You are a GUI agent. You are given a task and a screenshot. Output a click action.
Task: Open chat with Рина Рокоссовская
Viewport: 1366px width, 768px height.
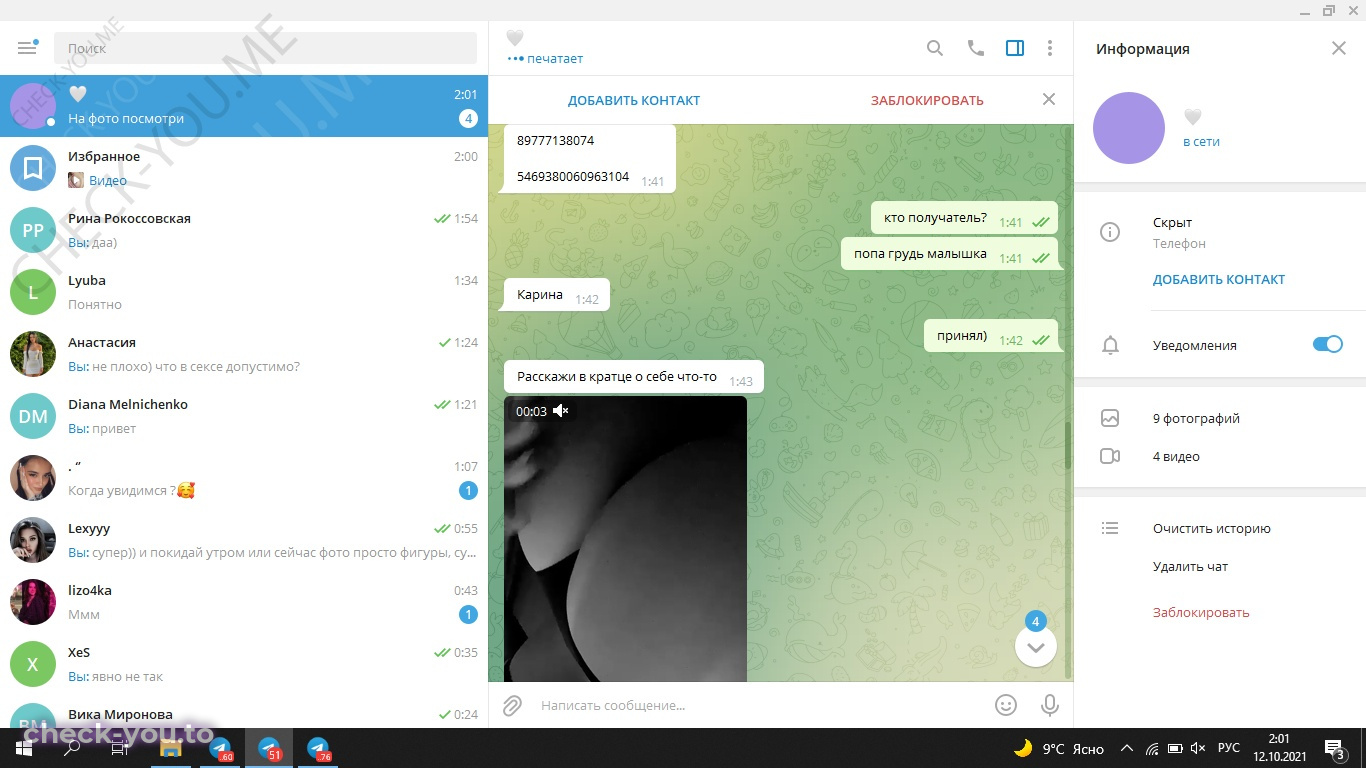(x=244, y=230)
